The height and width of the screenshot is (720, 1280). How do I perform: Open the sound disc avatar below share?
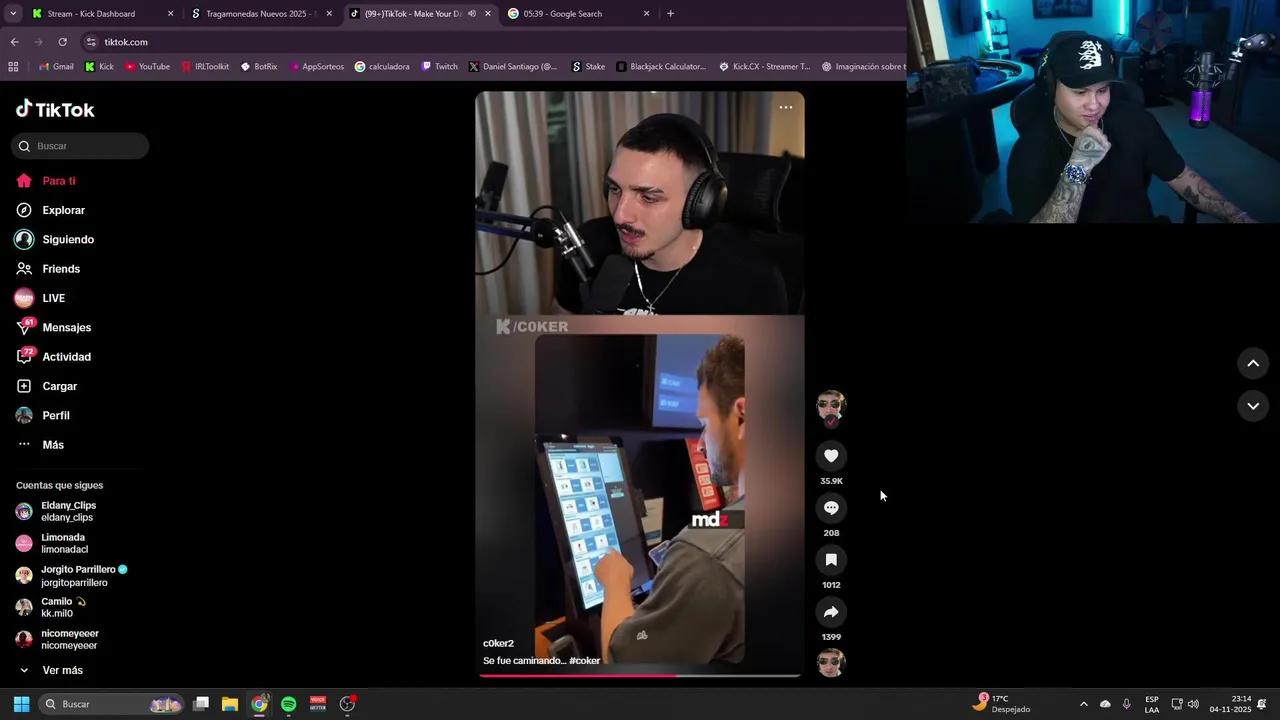tap(831, 663)
